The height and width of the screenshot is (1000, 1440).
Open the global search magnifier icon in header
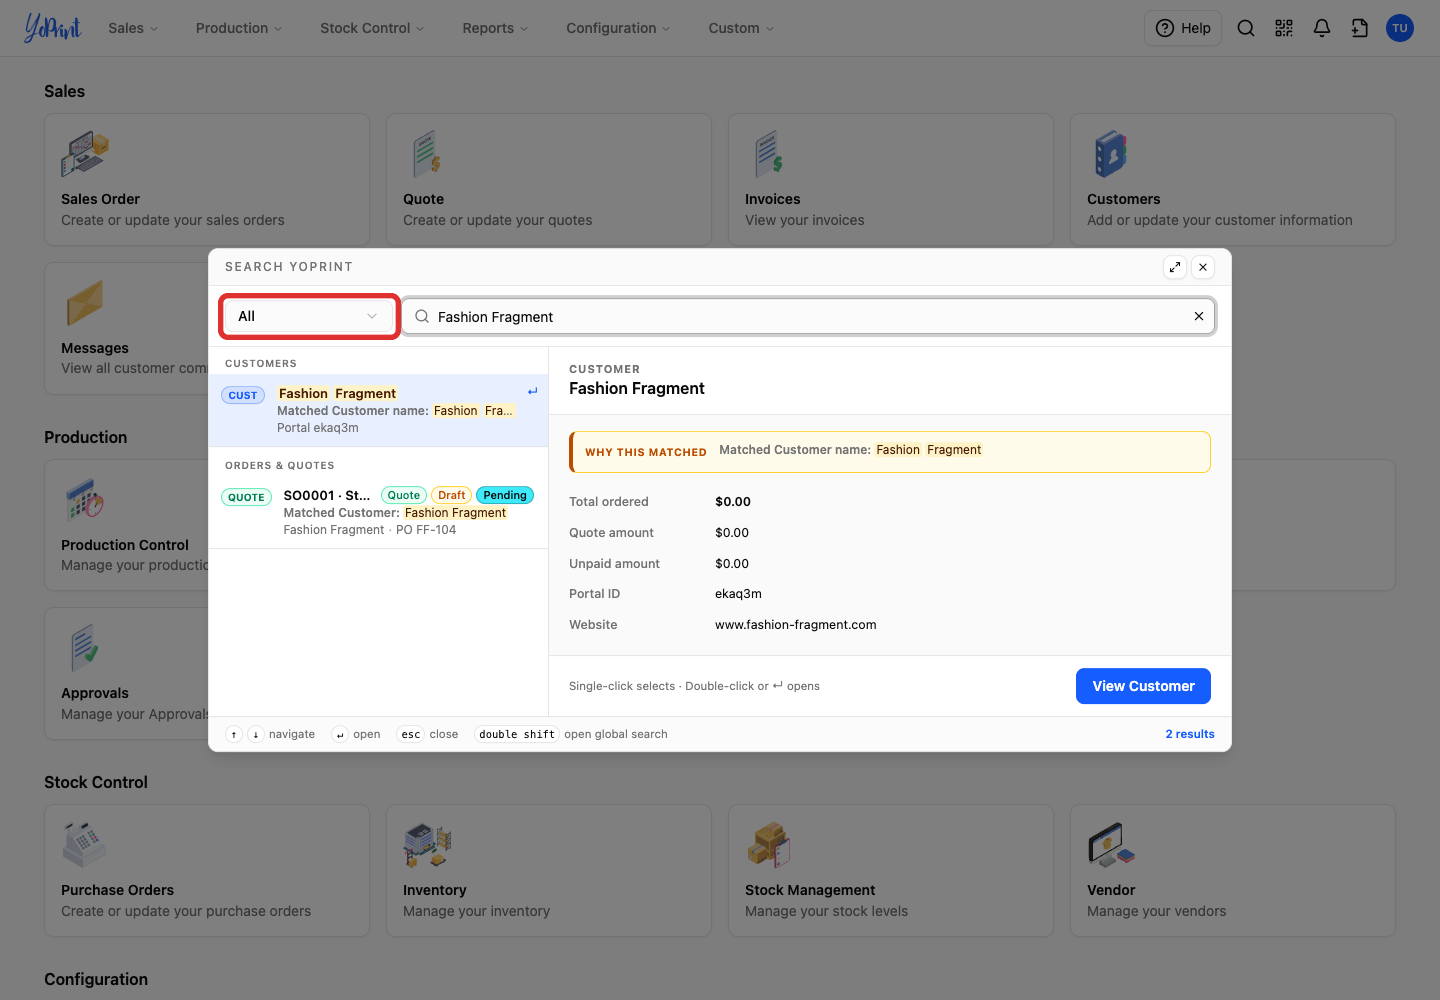(x=1246, y=28)
